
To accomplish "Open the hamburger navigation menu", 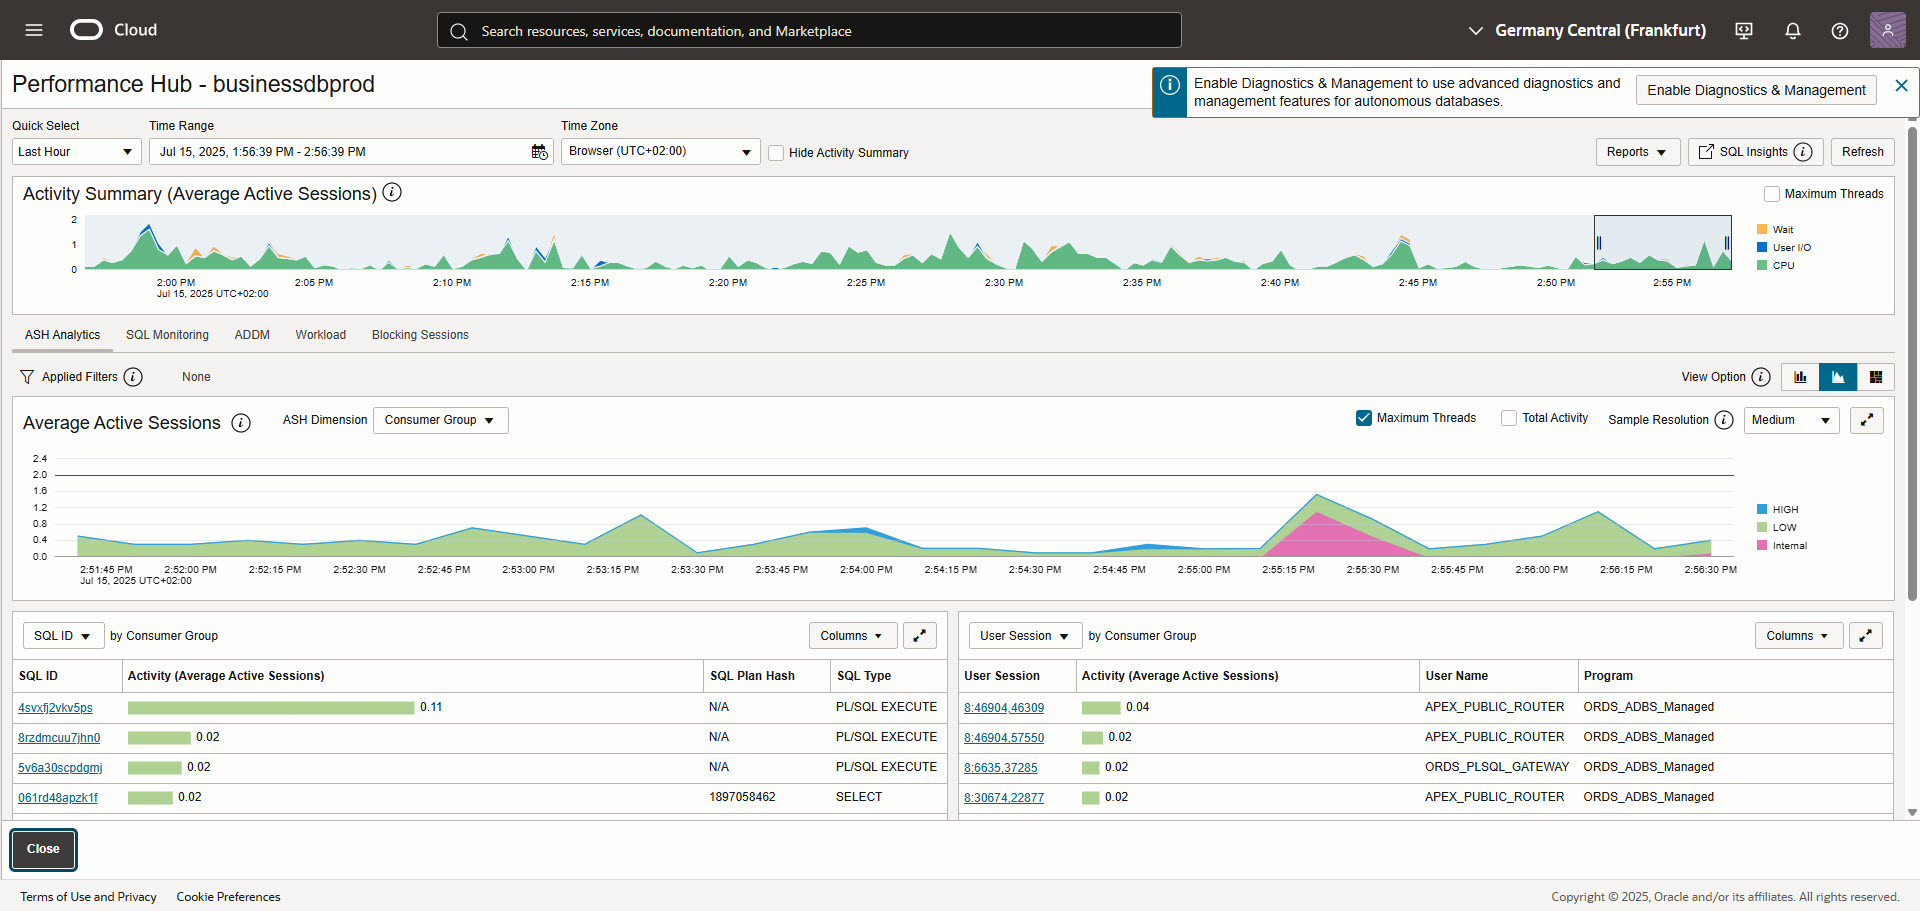I will click(34, 30).
